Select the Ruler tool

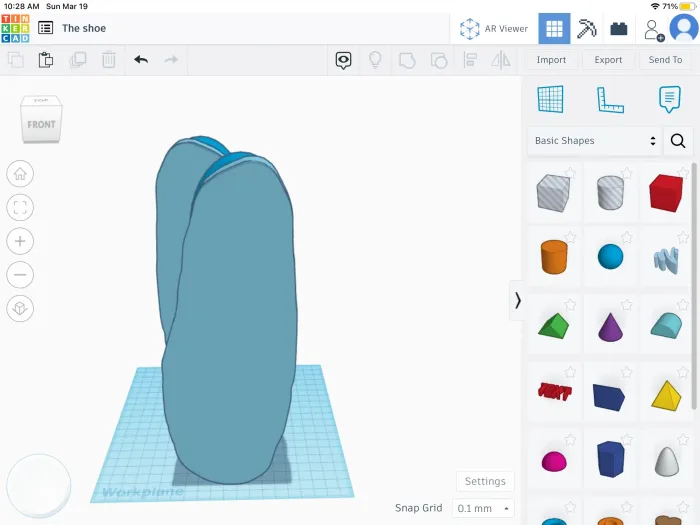[x=610, y=100]
